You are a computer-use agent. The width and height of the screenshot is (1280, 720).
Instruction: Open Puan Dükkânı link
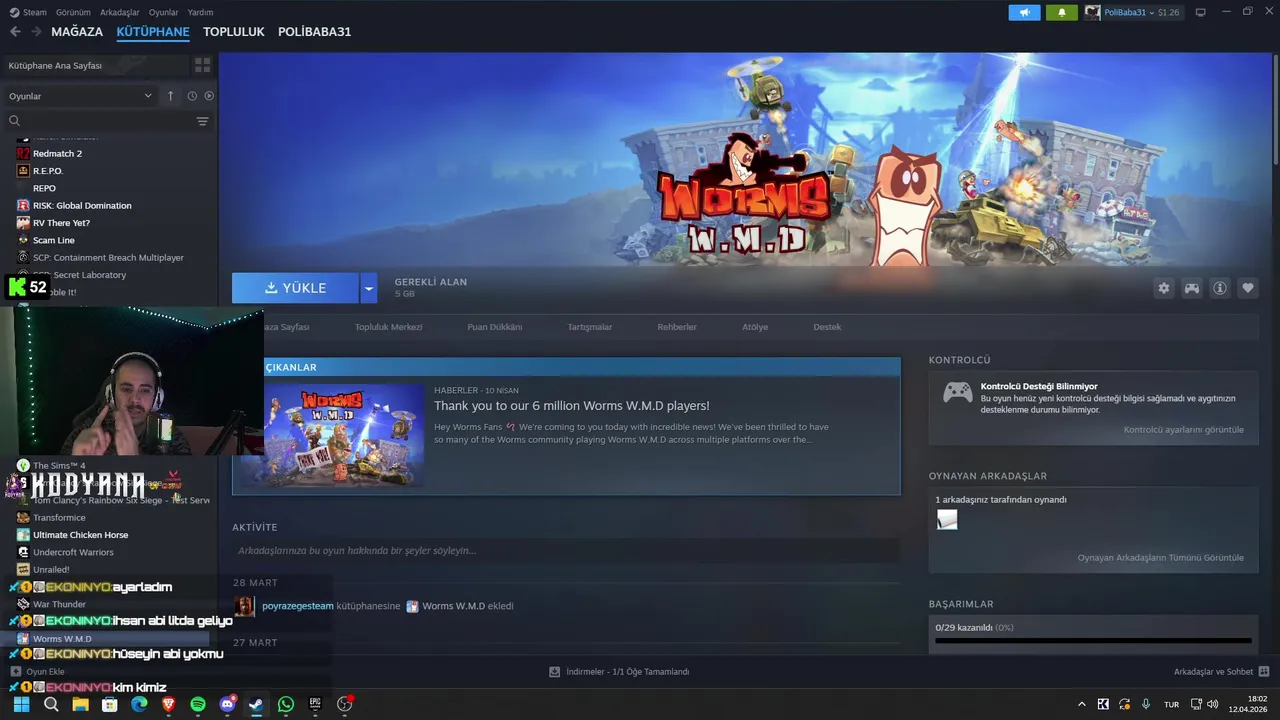pyautogui.click(x=495, y=327)
